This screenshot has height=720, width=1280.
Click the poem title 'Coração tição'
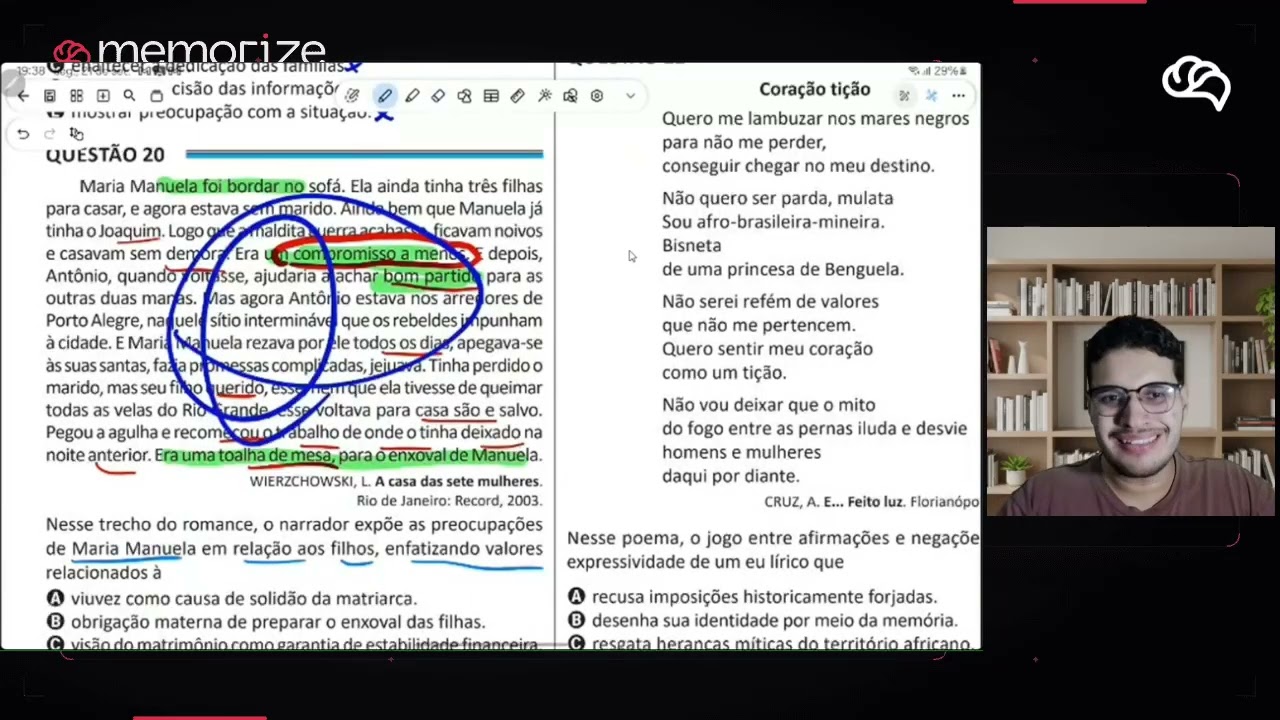pyautogui.click(x=814, y=89)
